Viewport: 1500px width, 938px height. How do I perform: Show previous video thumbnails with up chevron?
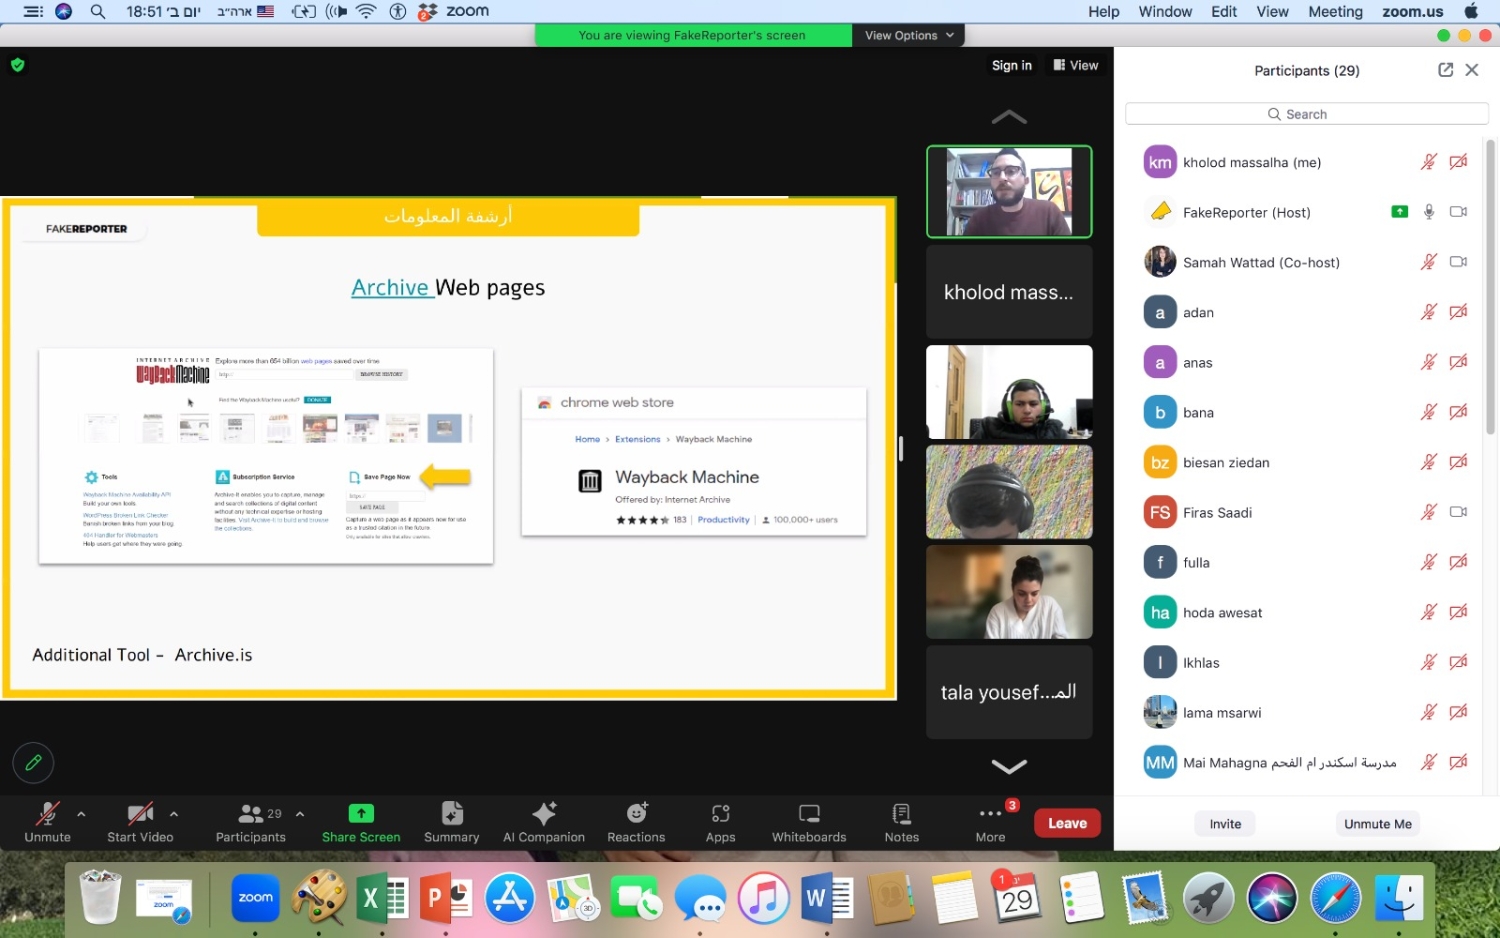[1009, 117]
